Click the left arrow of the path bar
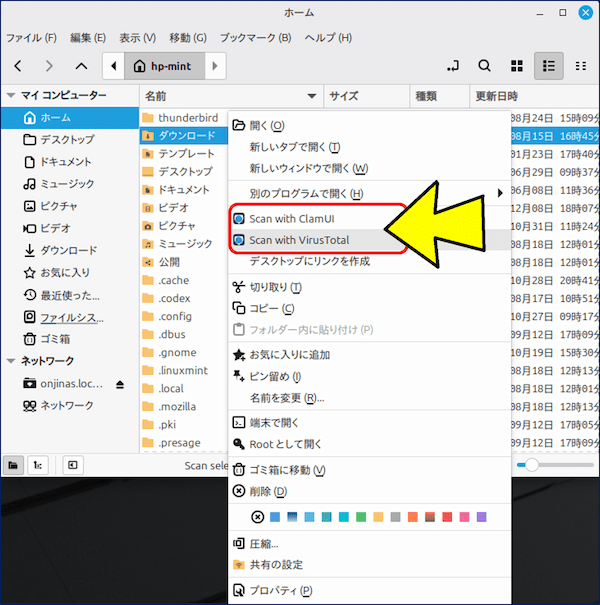The width and height of the screenshot is (600, 605). pos(113,66)
